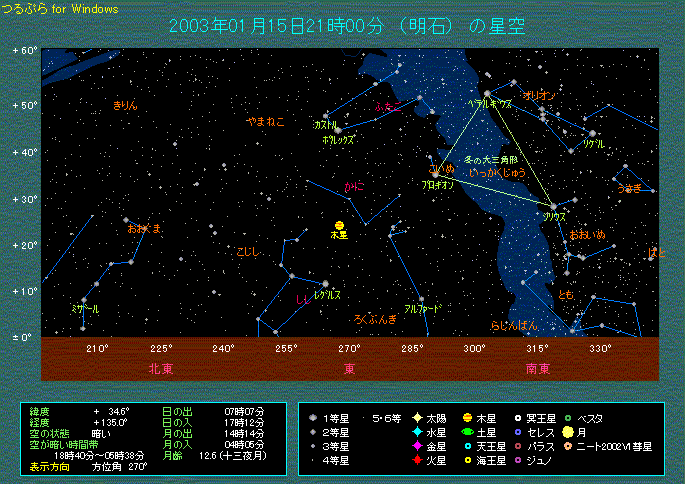The height and width of the screenshot is (484, 685).
Task: Select the Venus (金星) legend icon
Action: click(416, 446)
